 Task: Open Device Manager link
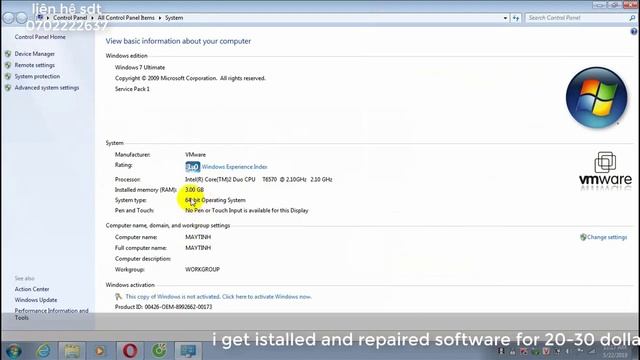pos(35,54)
